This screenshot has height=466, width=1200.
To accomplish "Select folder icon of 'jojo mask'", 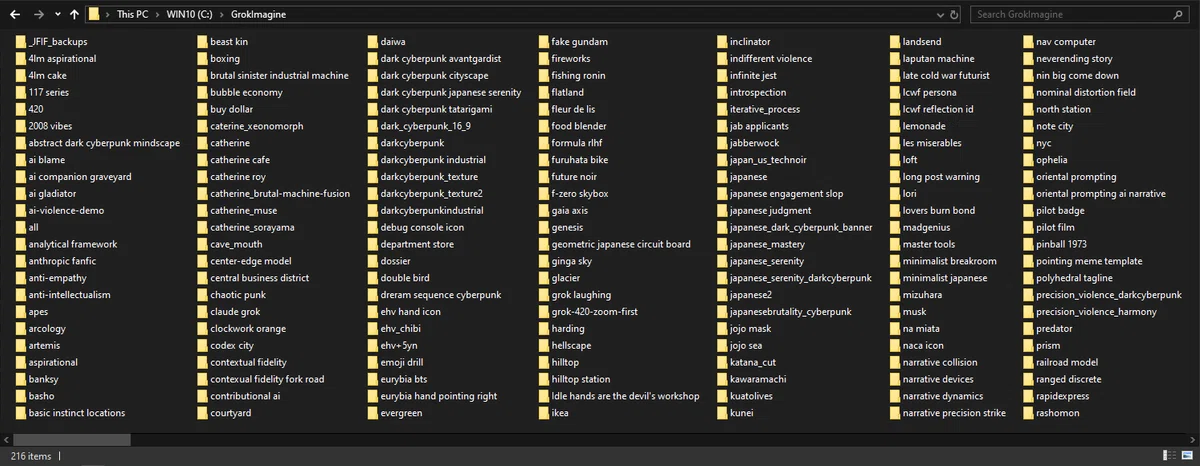I will point(722,328).
